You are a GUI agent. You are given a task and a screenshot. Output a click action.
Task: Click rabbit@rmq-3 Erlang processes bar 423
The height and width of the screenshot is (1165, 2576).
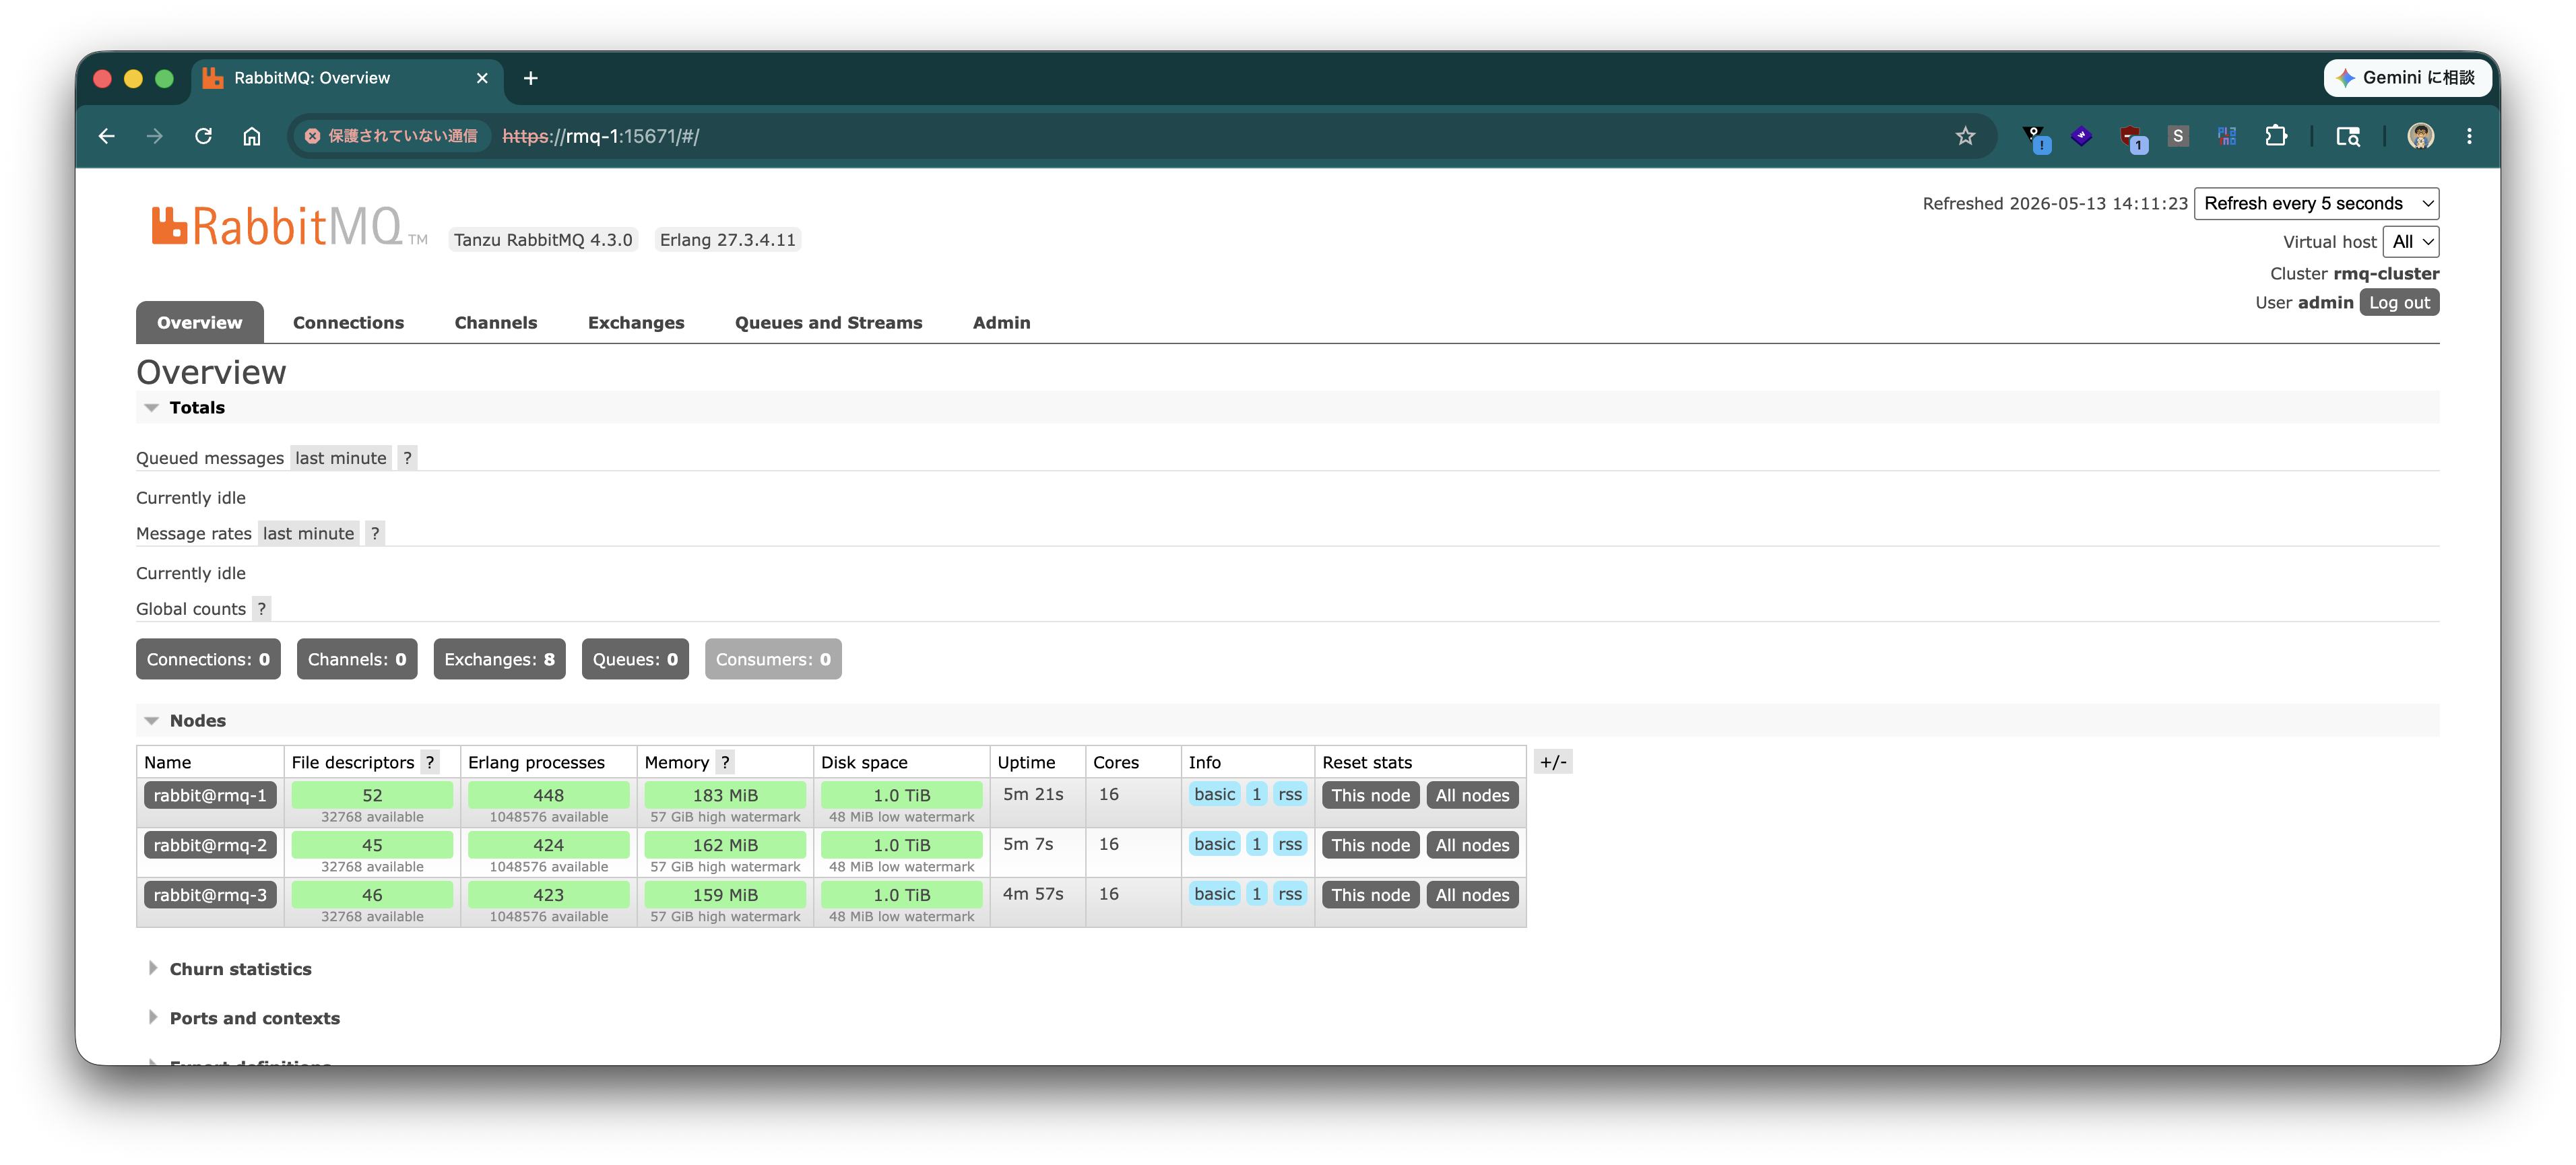click(548, 895)
